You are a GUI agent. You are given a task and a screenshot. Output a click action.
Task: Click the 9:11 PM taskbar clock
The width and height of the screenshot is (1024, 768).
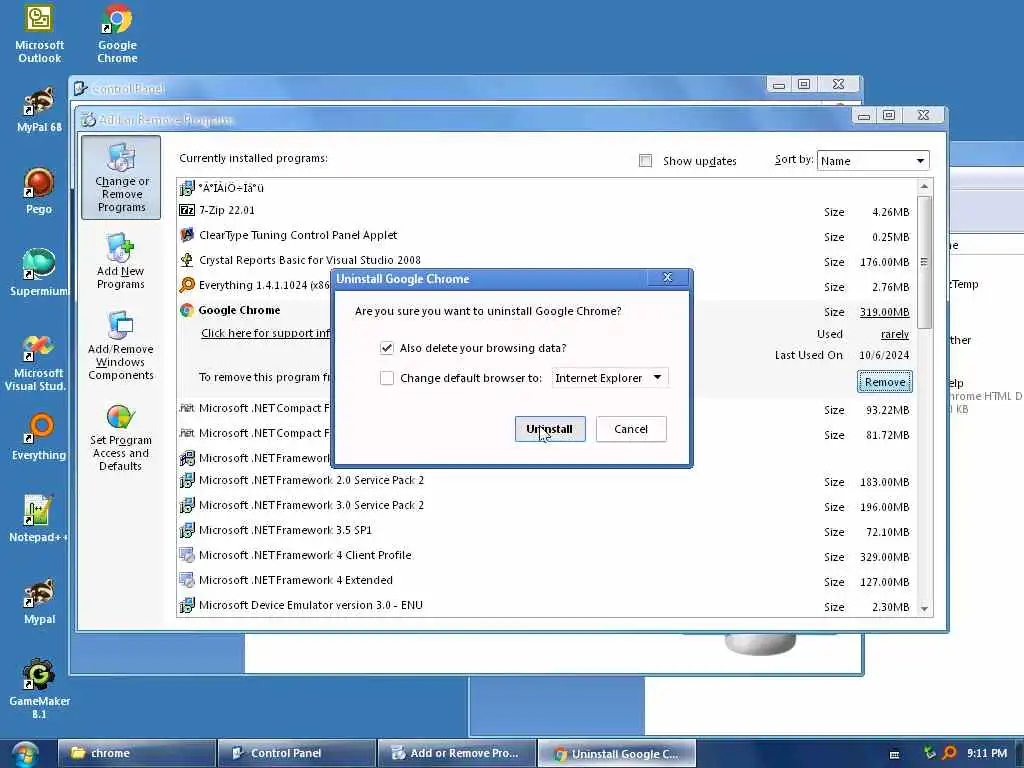tap(987, 753)
